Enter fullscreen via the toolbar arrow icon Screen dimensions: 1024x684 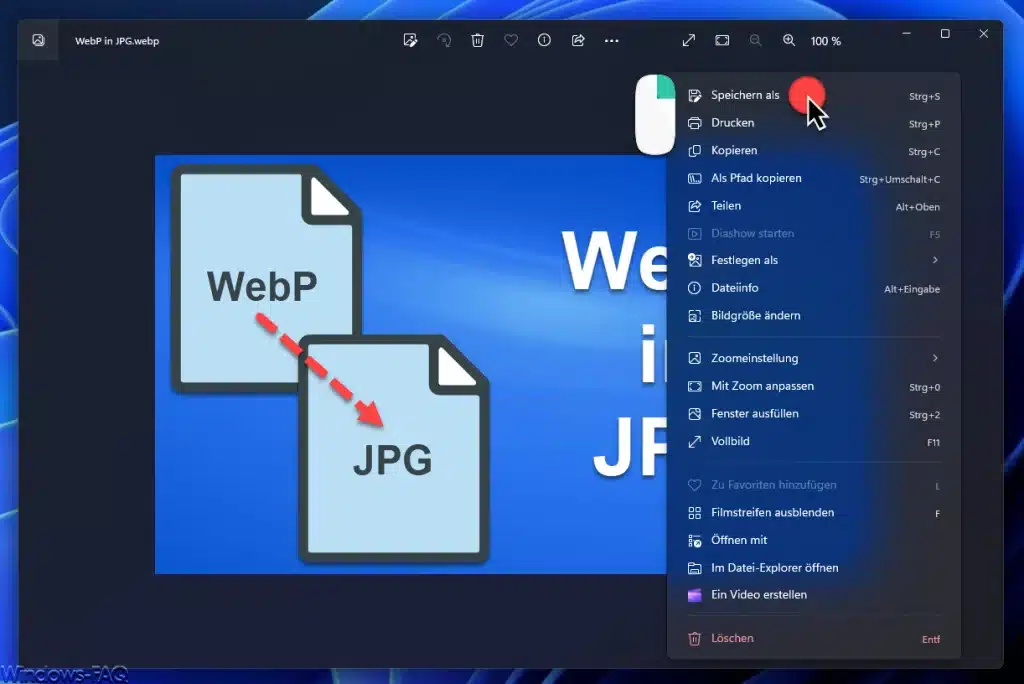pos(688,41)
